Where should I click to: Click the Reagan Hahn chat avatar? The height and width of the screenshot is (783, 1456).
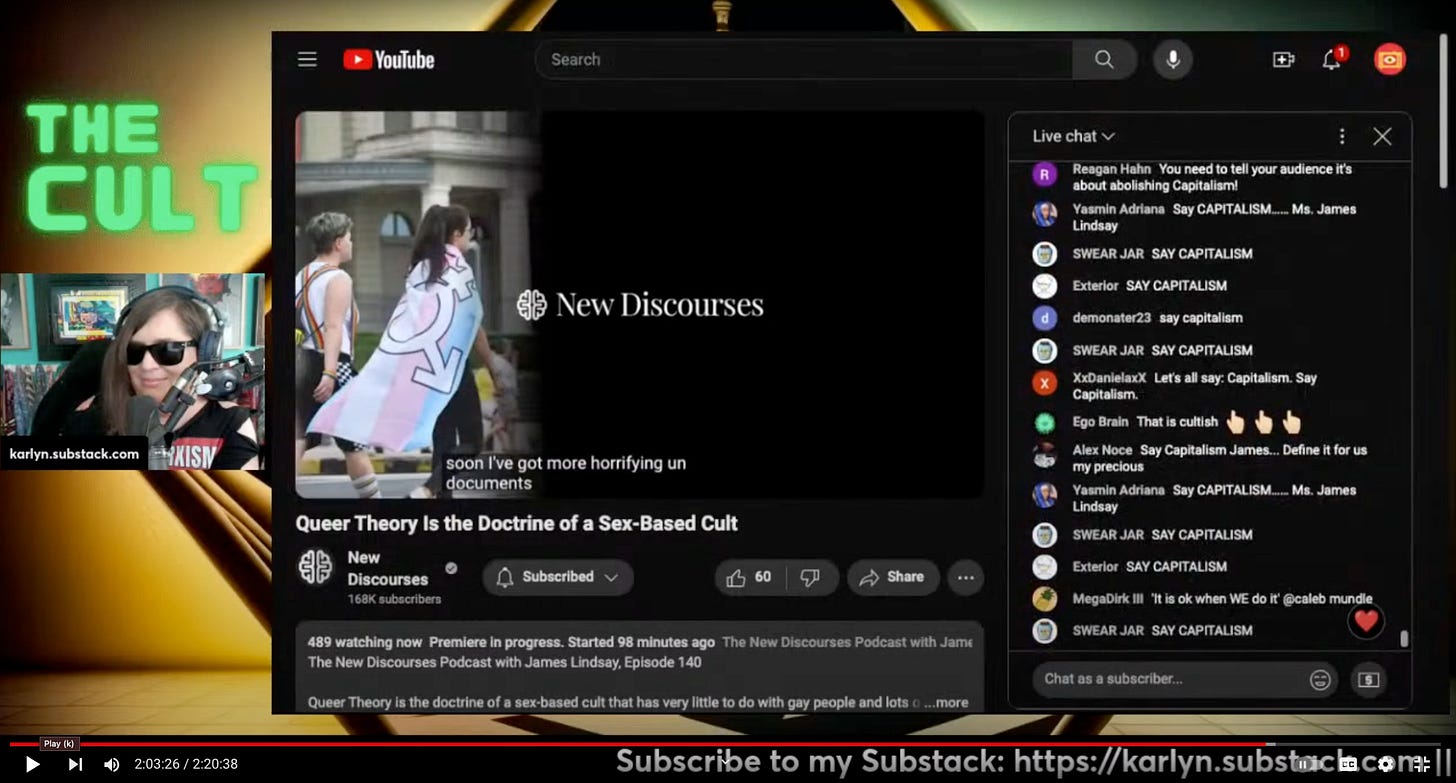[x=1044, y=175]
